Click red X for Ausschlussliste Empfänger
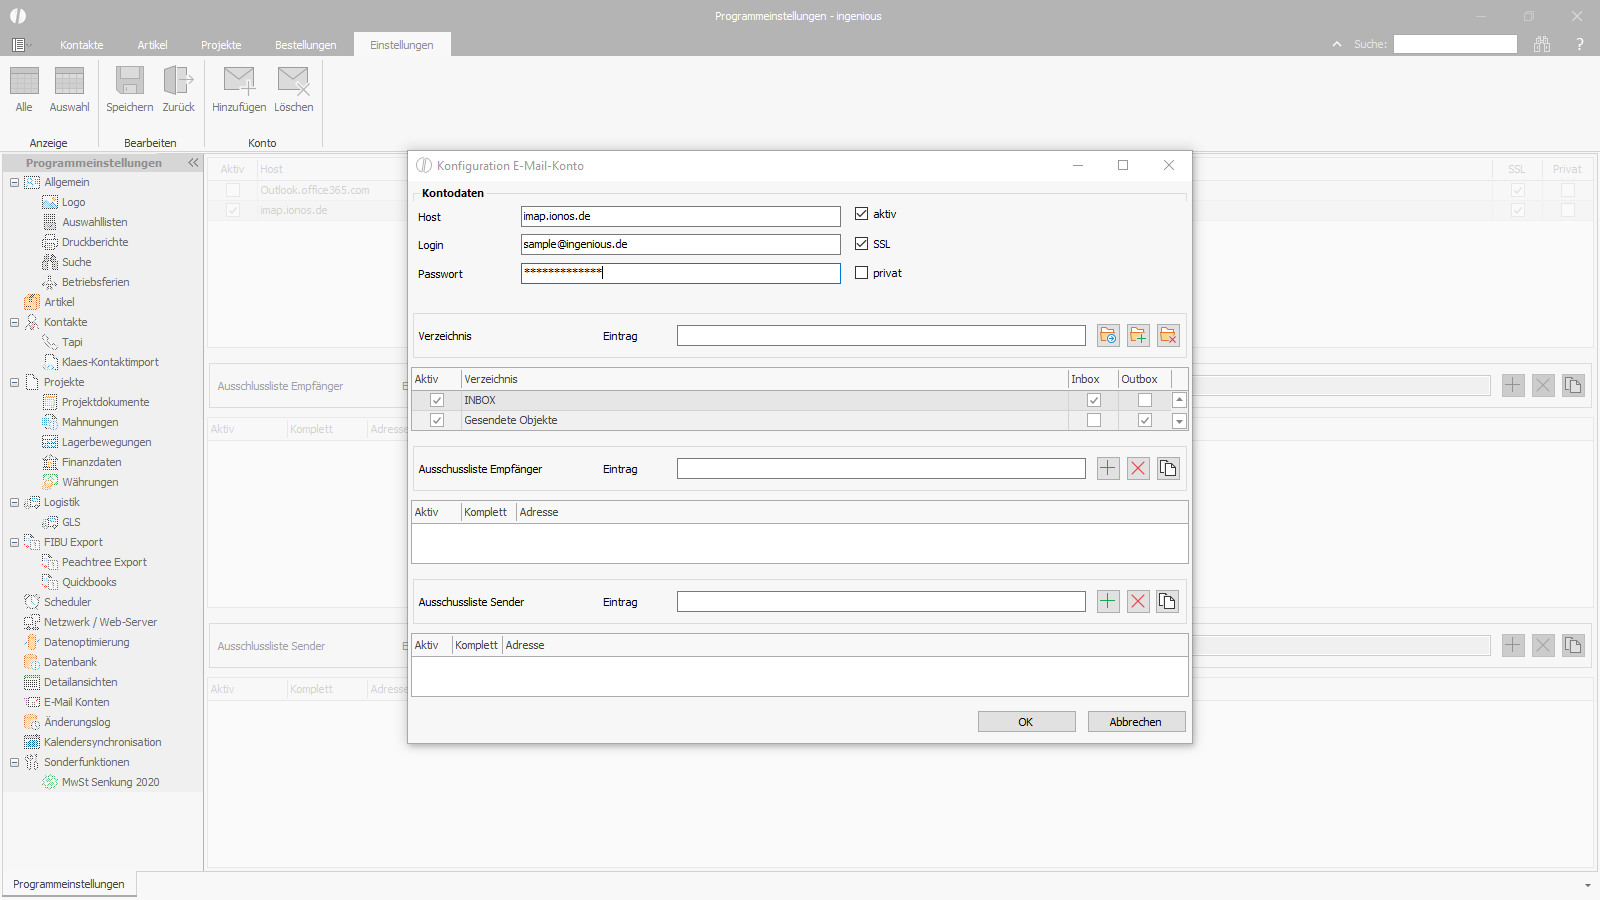The height and width of the screenshot is (900, 1600). point(1138,468)
